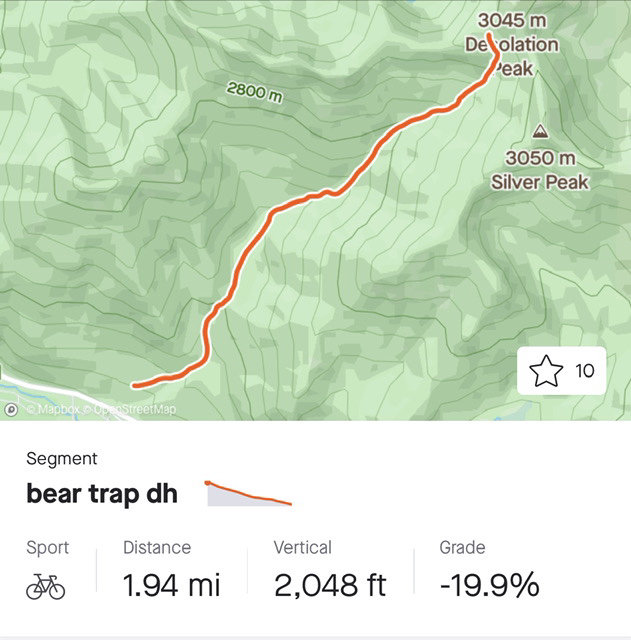
Task: Open the OpenStreetMap attribution link
Action: click(130, 409)
